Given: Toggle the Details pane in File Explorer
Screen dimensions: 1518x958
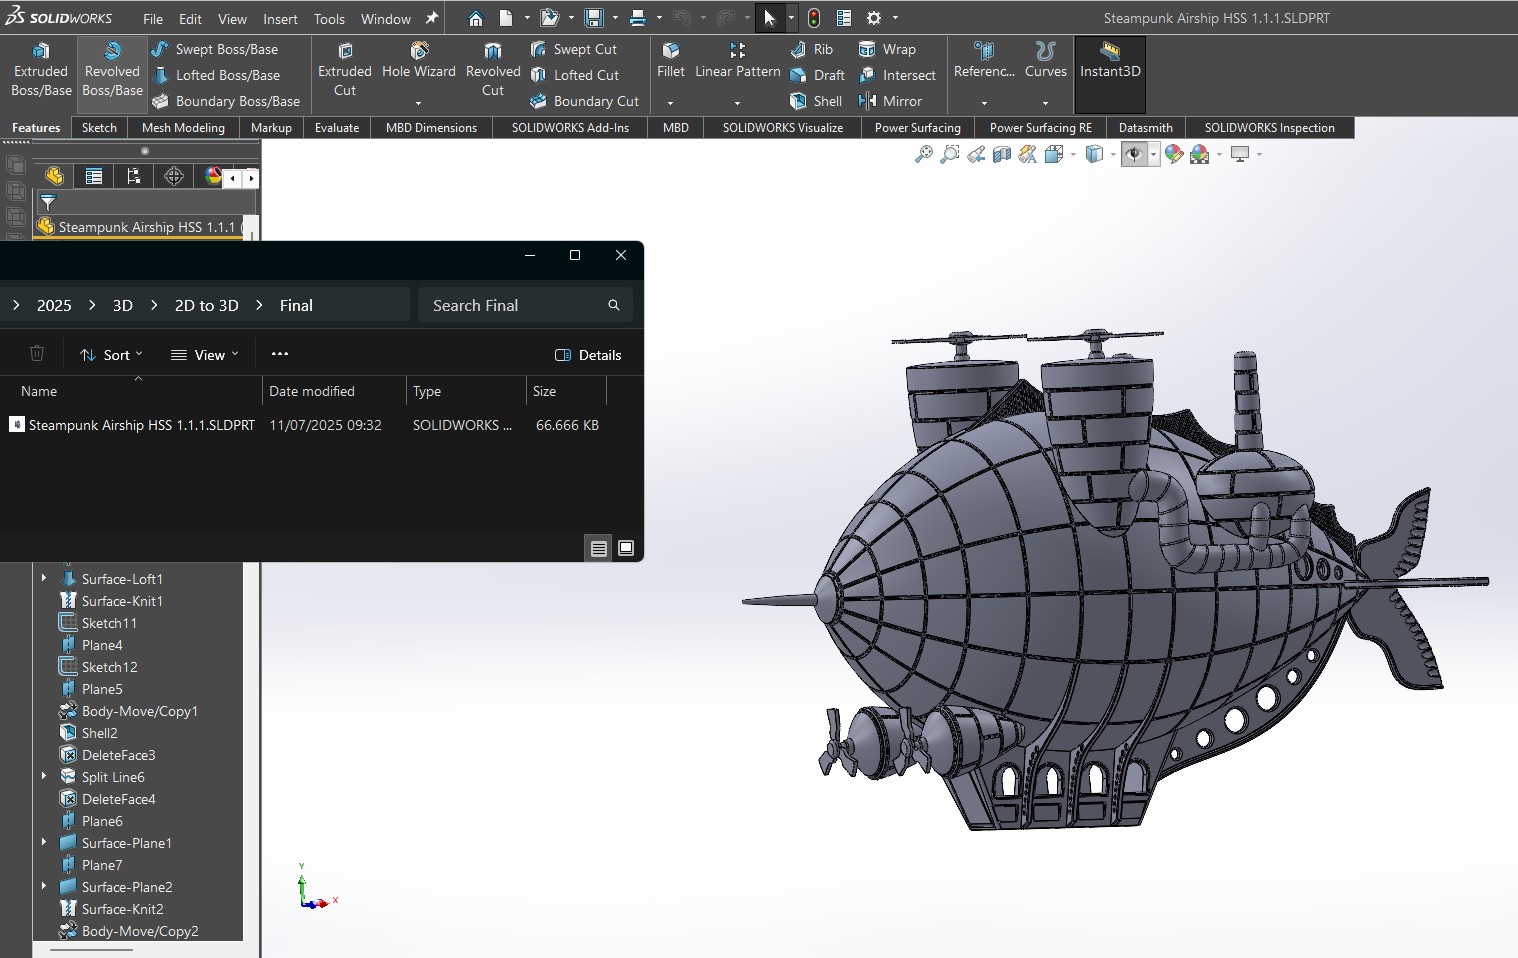Looking at the screenshot, I should (x=588, y=355).
